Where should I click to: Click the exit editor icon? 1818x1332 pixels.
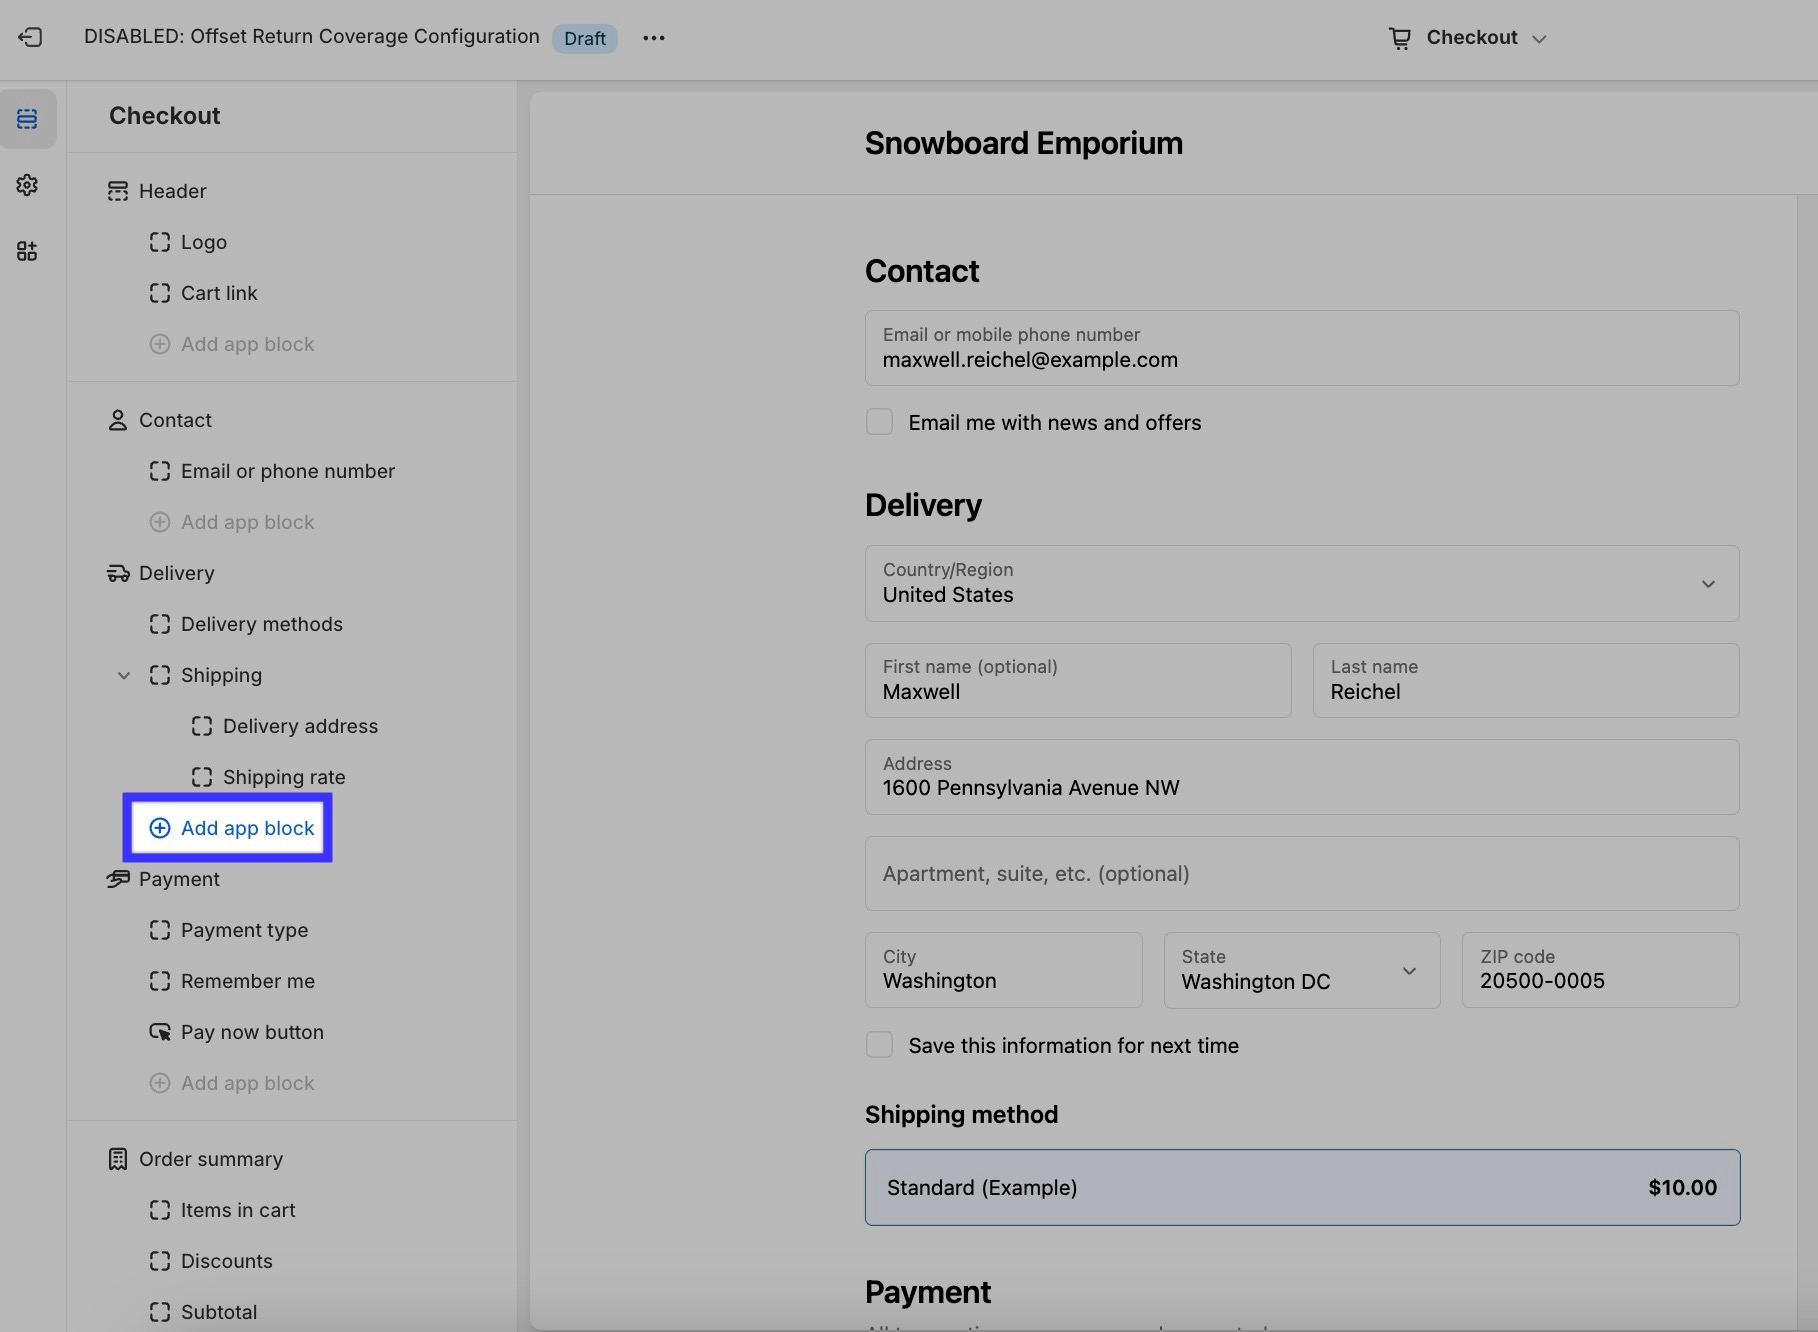pyautogui.click(x=30, y=38)
